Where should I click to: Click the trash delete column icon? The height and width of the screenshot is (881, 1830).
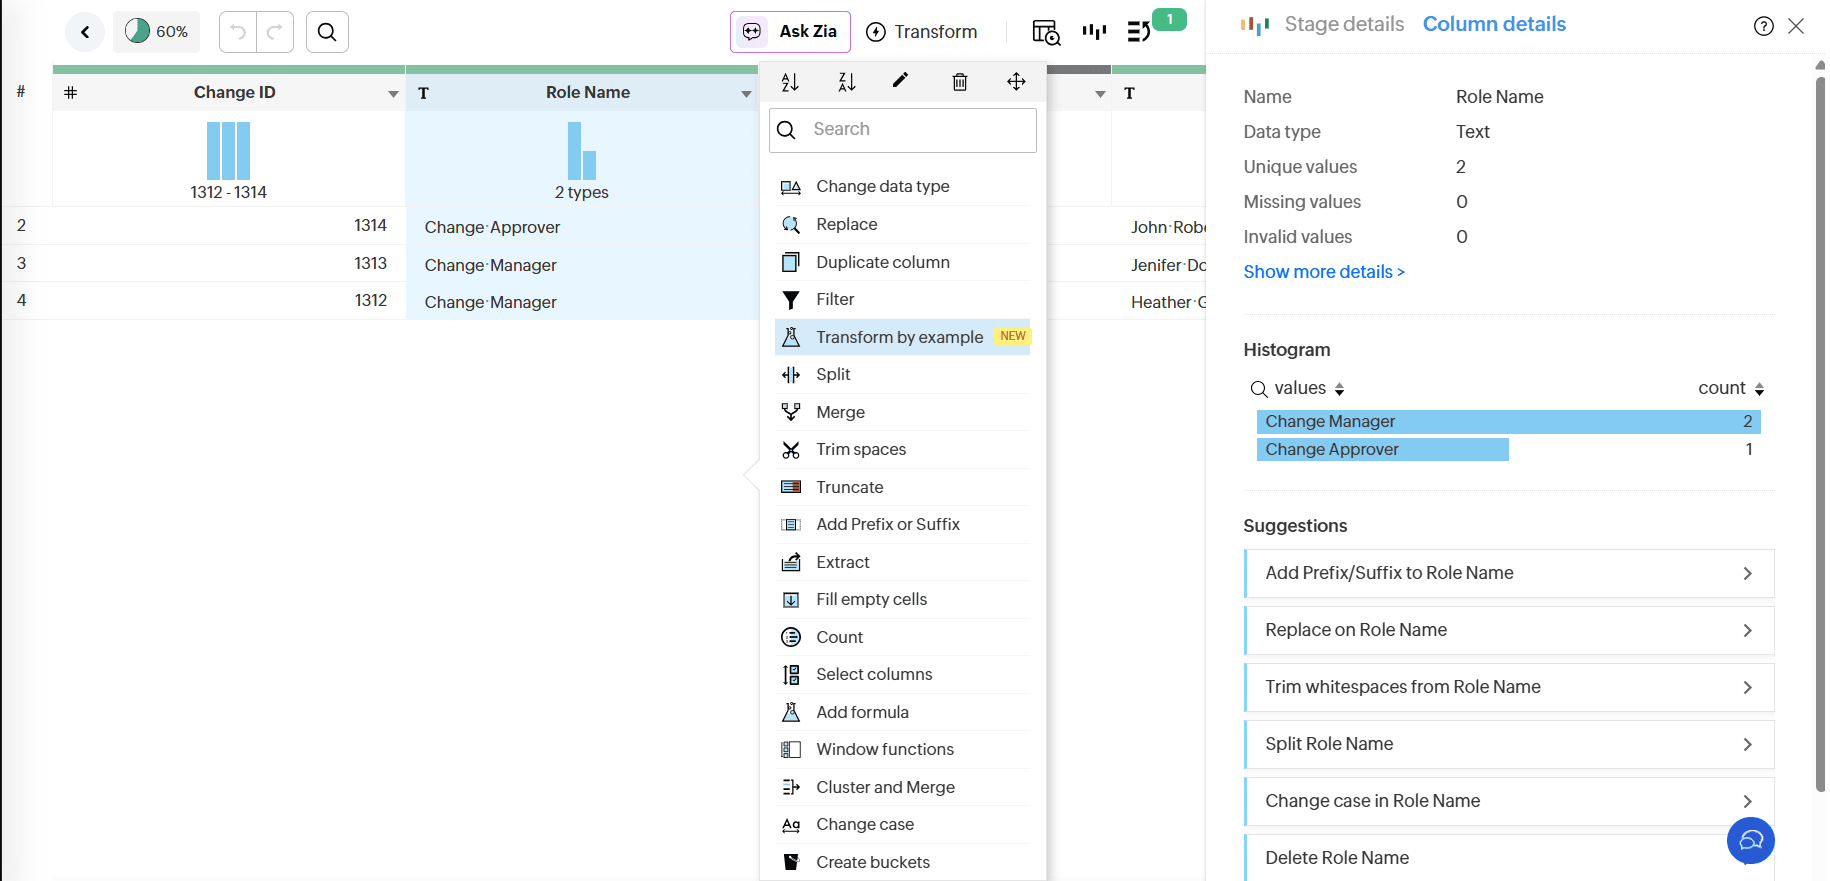(x=960, y=82)
